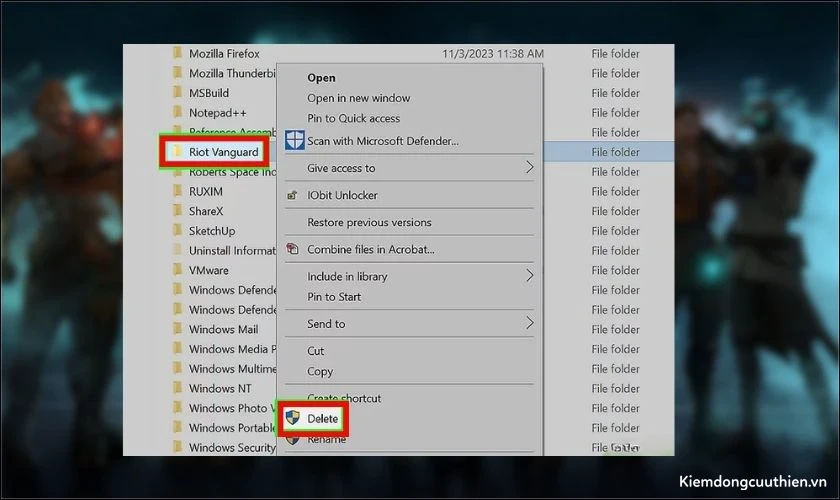
Task: Select the VMware folder name
Action: pos(208,270)
